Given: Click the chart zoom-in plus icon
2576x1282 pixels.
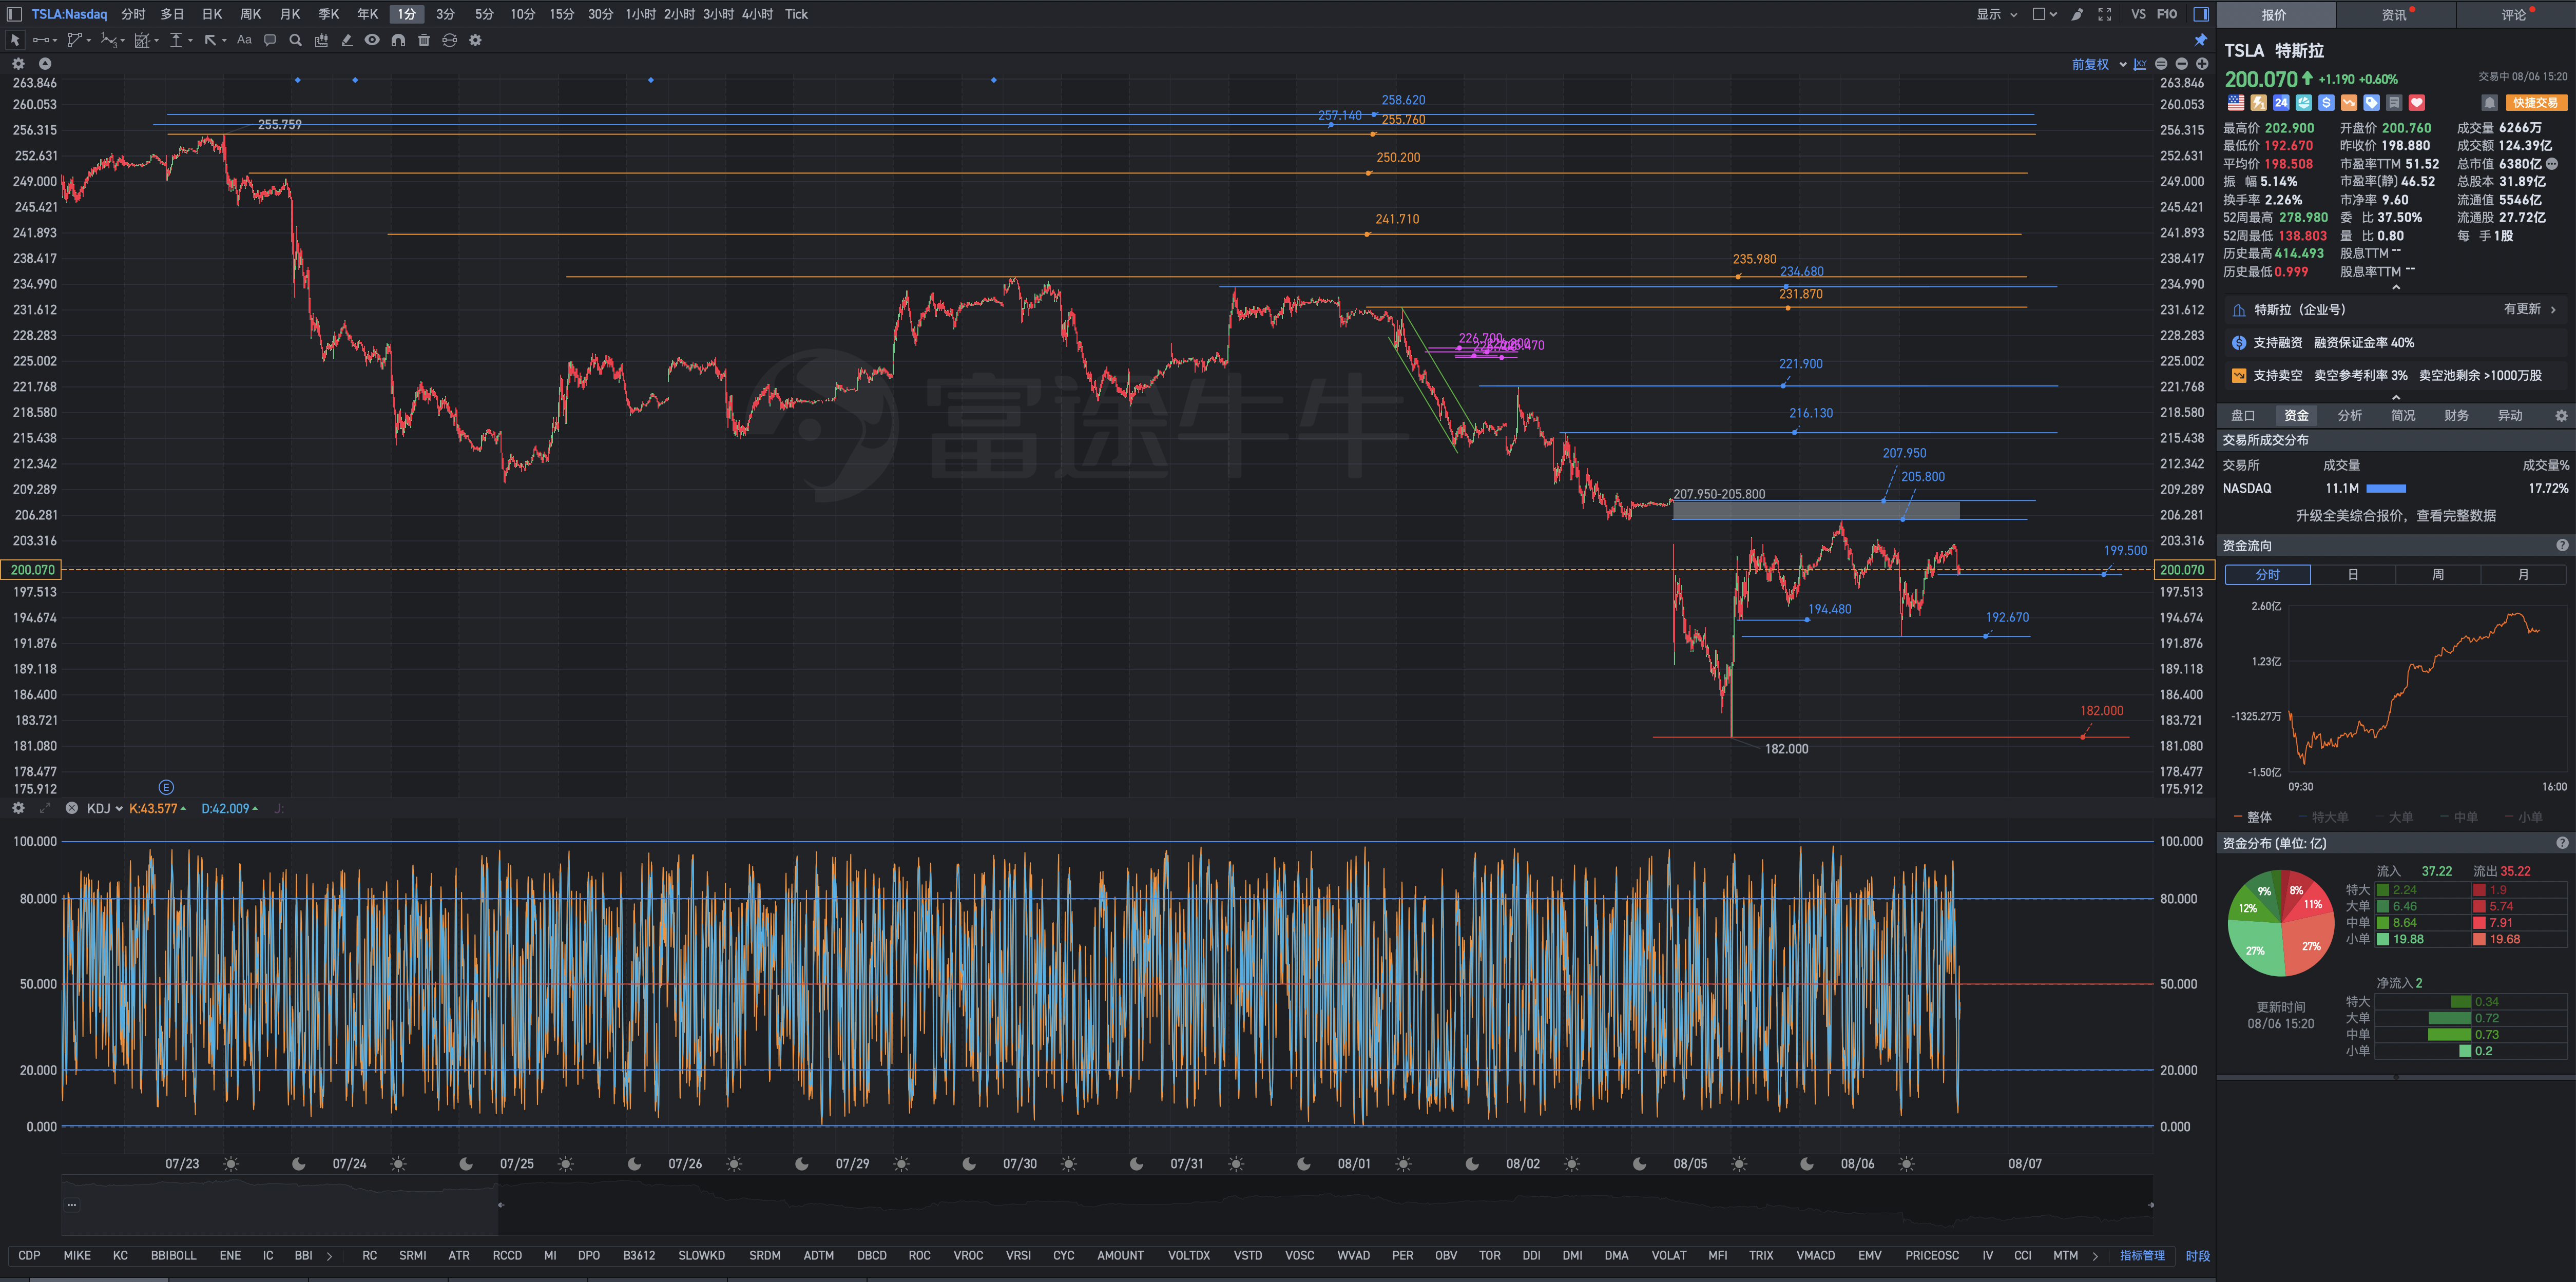Looking at the screenshot, I should [2202, 64].
